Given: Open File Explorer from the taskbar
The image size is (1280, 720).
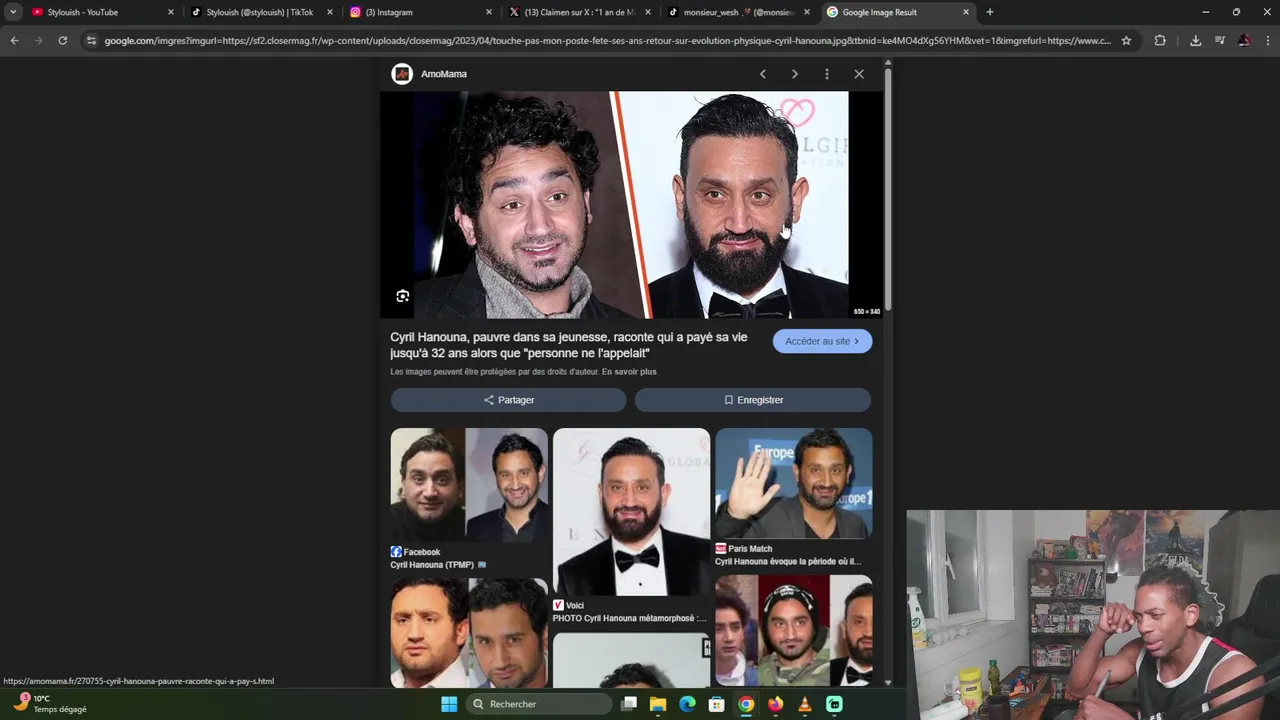Looking at the screenshot, I should pos(658,704).
